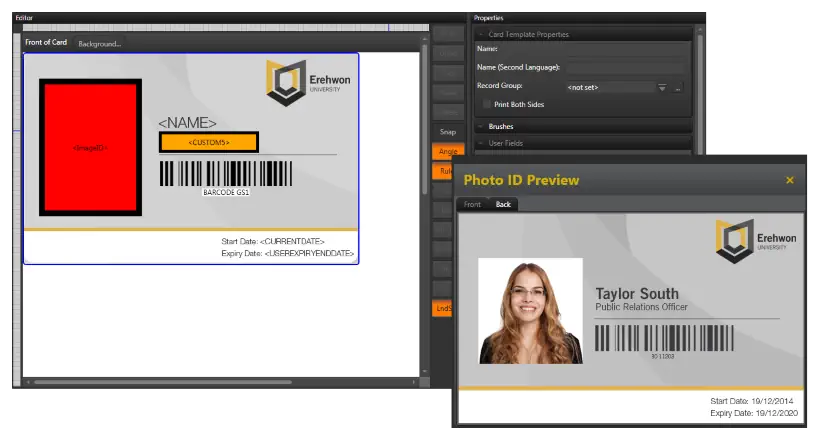820x440 pixels.
Task: Click Expiry Date 19/12/2020 in the preview
Action: point(754,413)
